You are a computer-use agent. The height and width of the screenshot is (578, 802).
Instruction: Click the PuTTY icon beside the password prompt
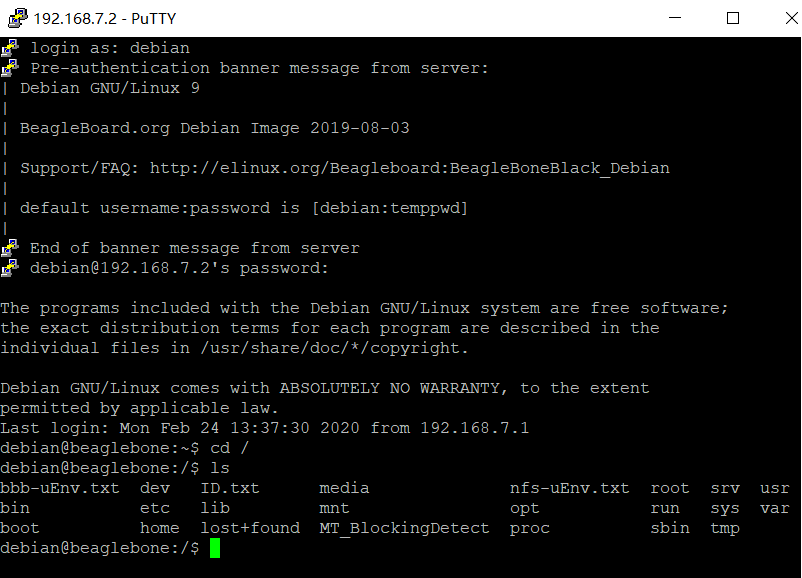10,268
